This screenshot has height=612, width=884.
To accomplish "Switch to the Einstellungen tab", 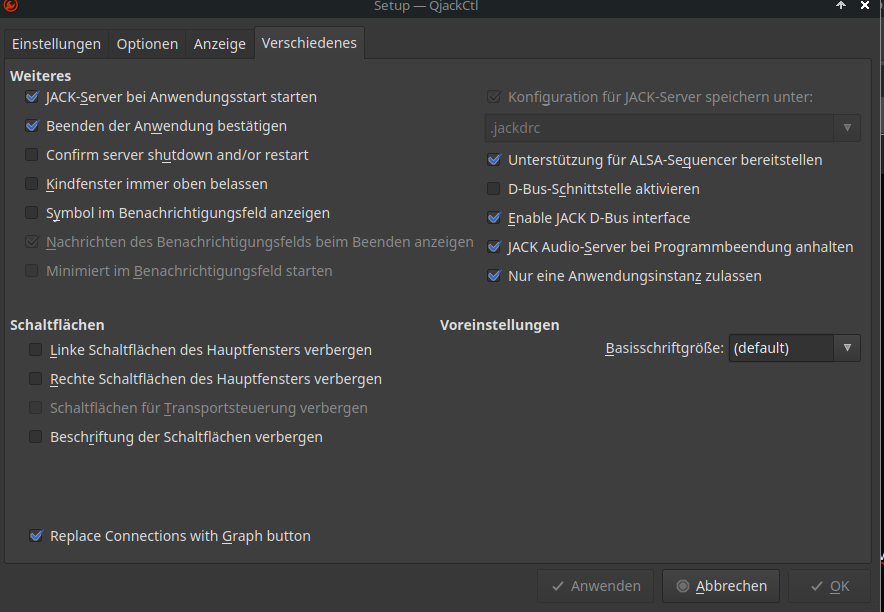I will click(56, 44).
